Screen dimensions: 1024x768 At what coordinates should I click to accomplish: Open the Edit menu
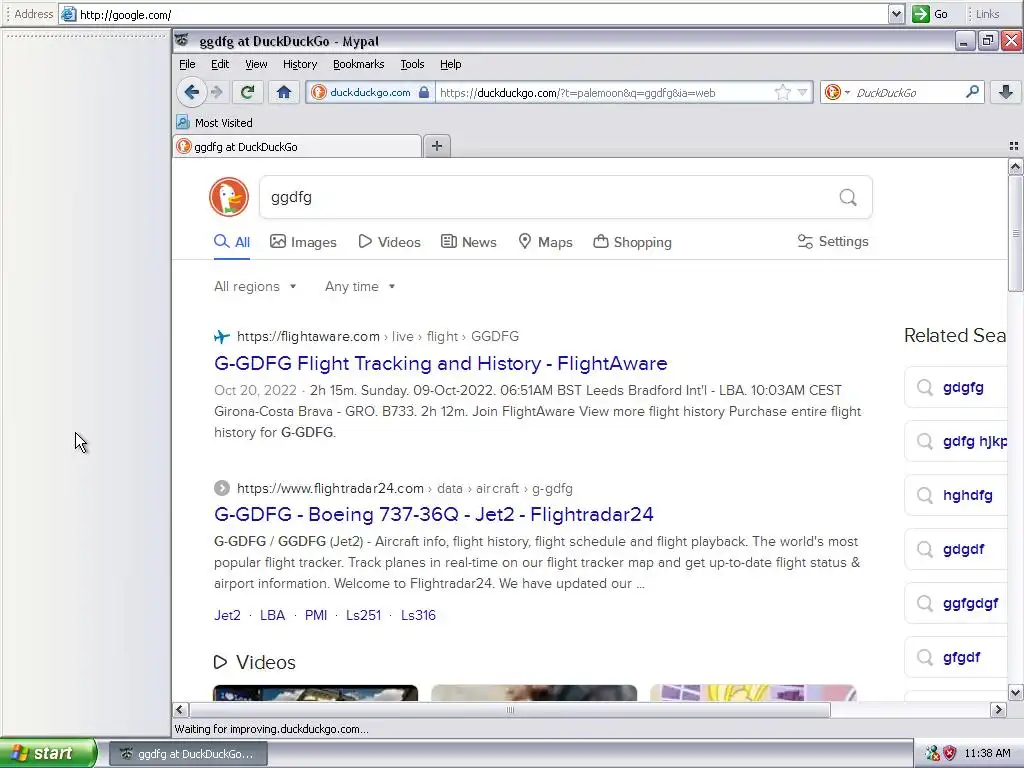pyautogui.click(x=219, y=64)
